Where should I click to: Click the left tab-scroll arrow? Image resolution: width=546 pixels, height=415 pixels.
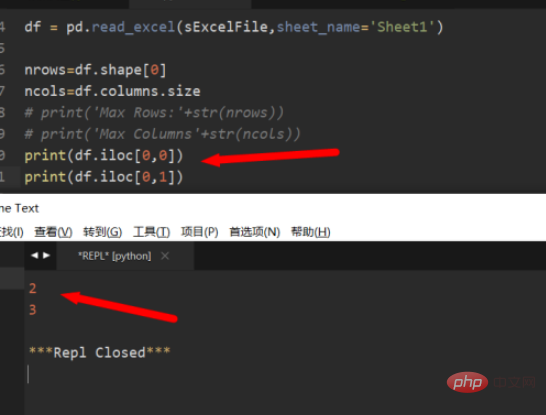[x=34, y=256]
